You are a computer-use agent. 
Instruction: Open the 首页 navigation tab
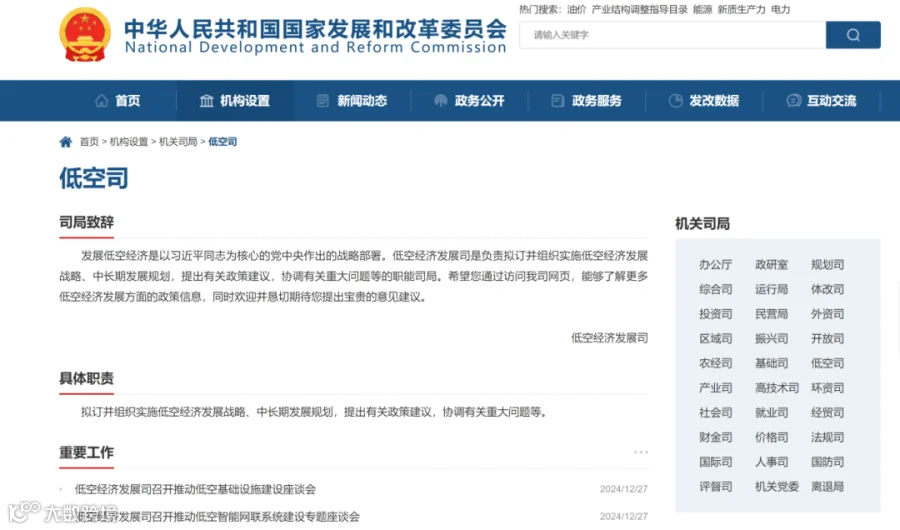(118, 101)
